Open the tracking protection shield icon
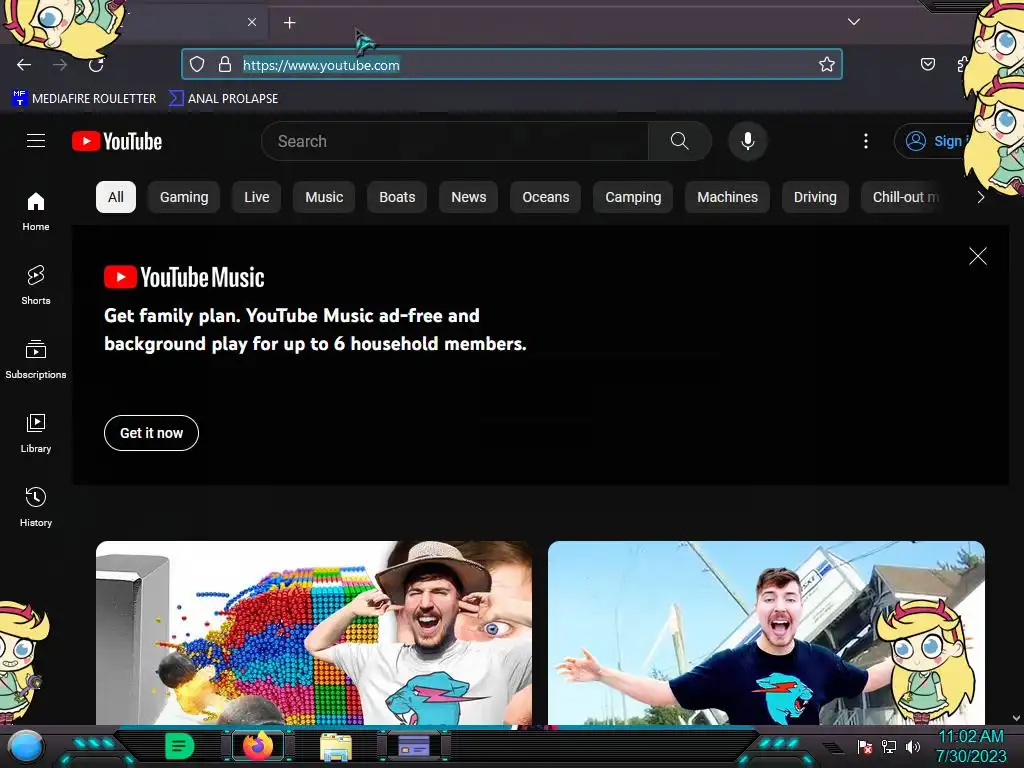The height and width of the screenshot is (768, 1024). click(197, 64)
